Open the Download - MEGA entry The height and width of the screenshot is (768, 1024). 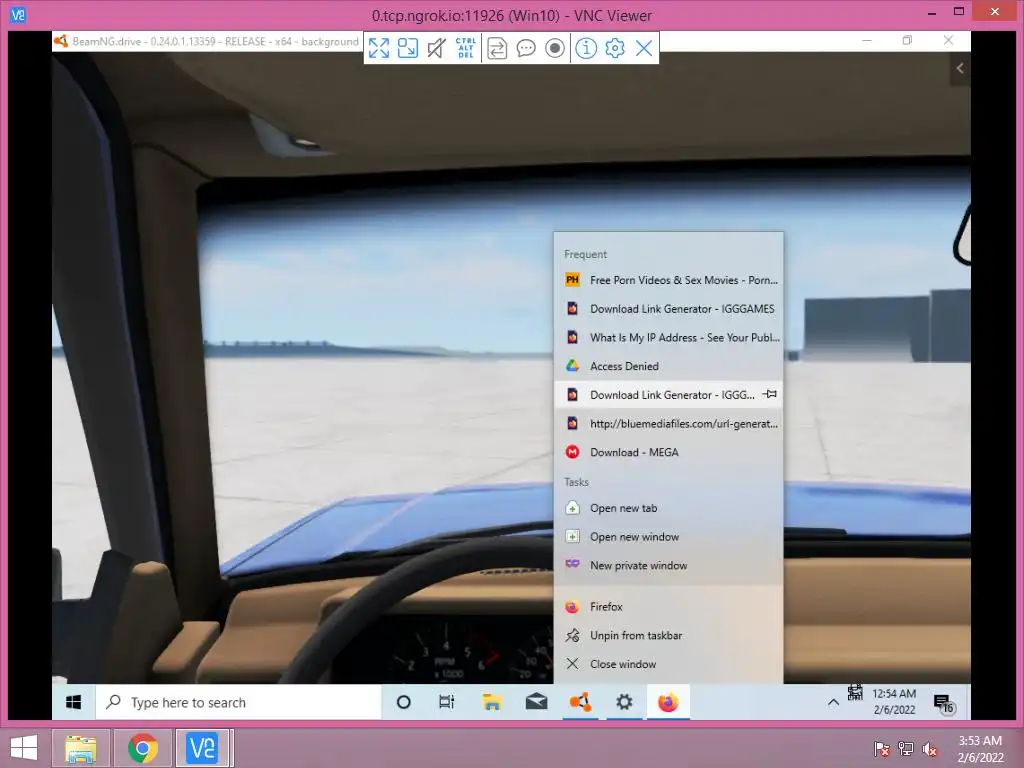tap(668, 453)
